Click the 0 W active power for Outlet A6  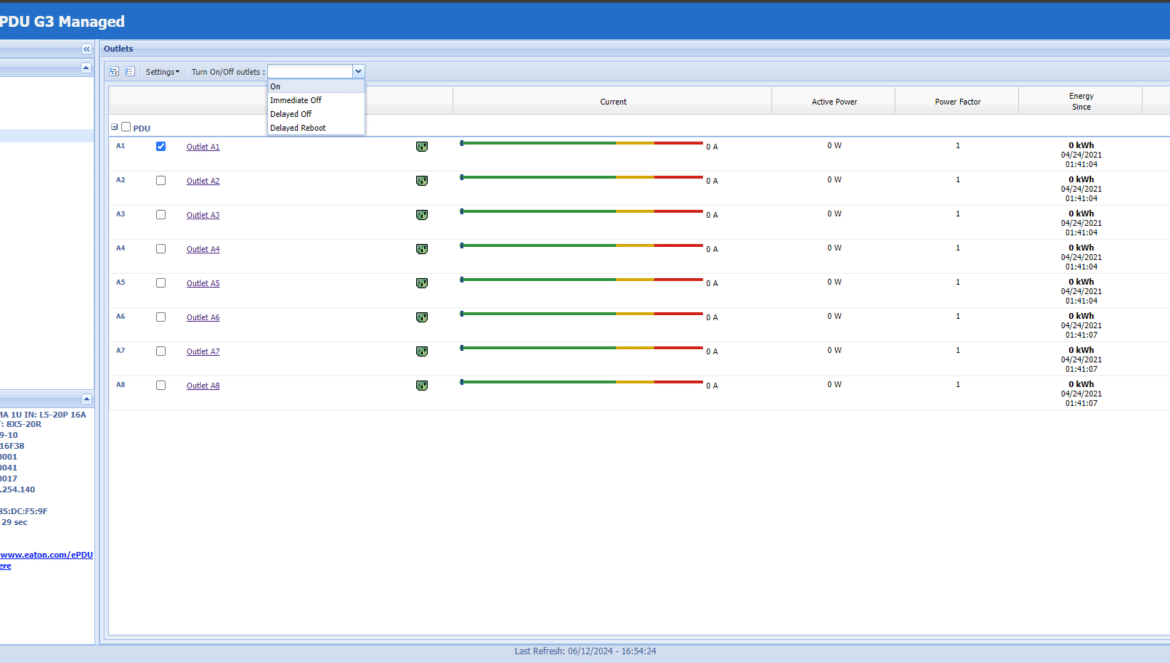(834, 316)
